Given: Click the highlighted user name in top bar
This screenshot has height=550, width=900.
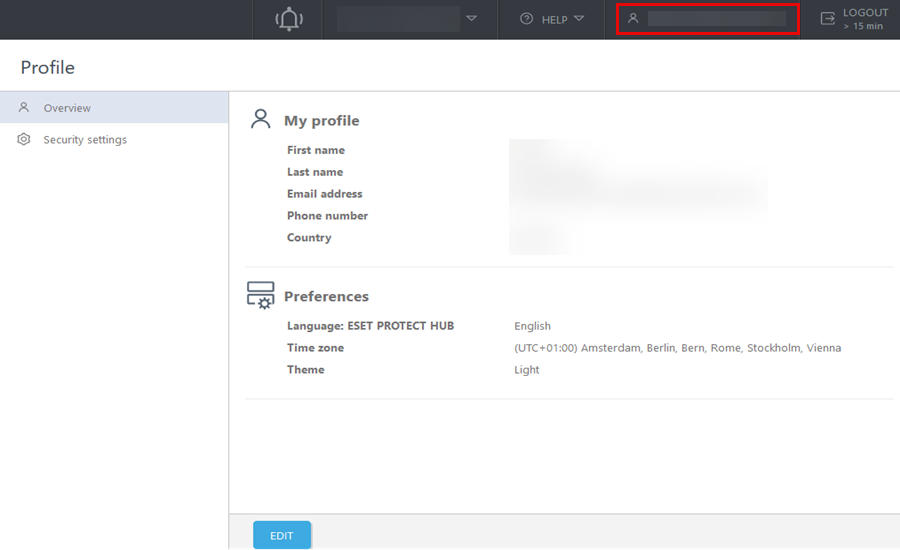Looking at the screenshot, I should coord(716,18).
